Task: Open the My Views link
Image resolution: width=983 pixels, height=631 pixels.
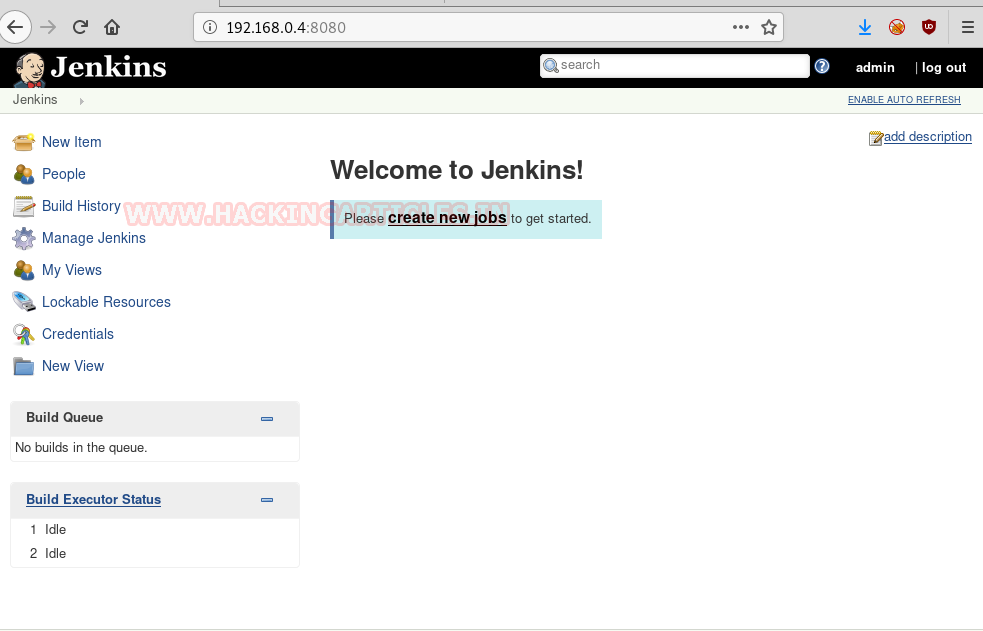Action: pyautogui.click(x=72, y=270)
